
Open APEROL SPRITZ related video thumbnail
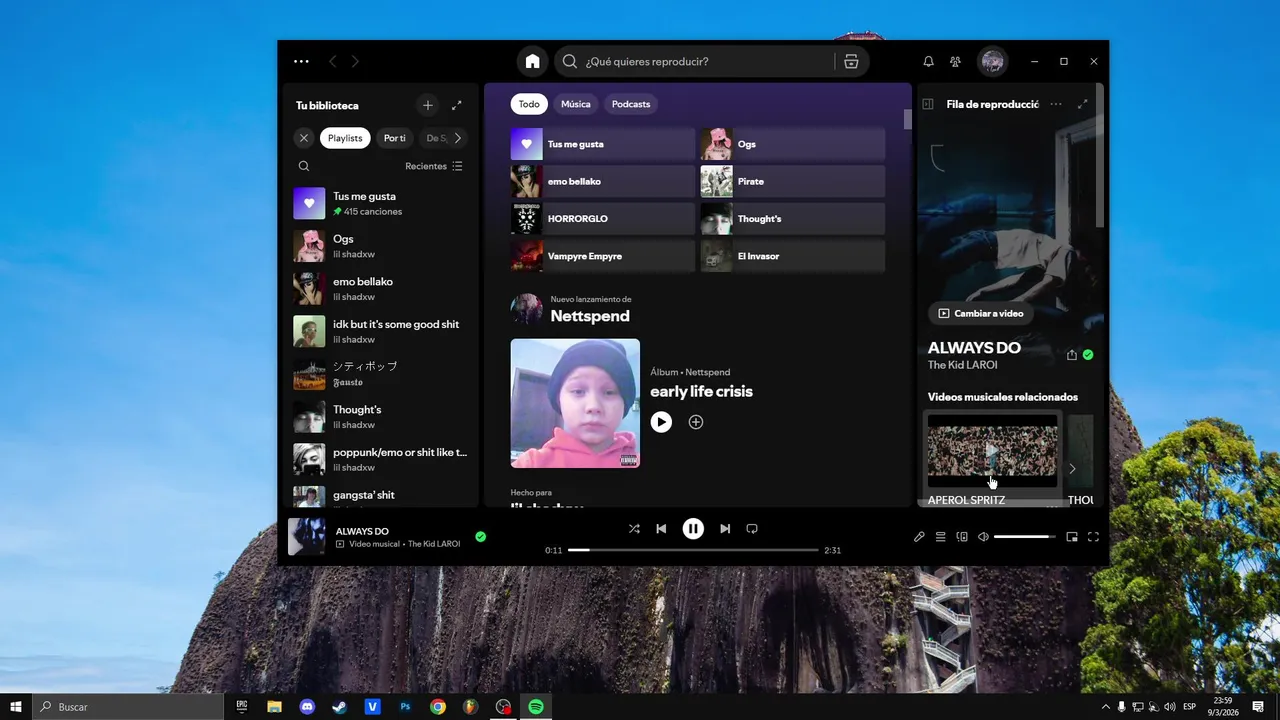992,451
